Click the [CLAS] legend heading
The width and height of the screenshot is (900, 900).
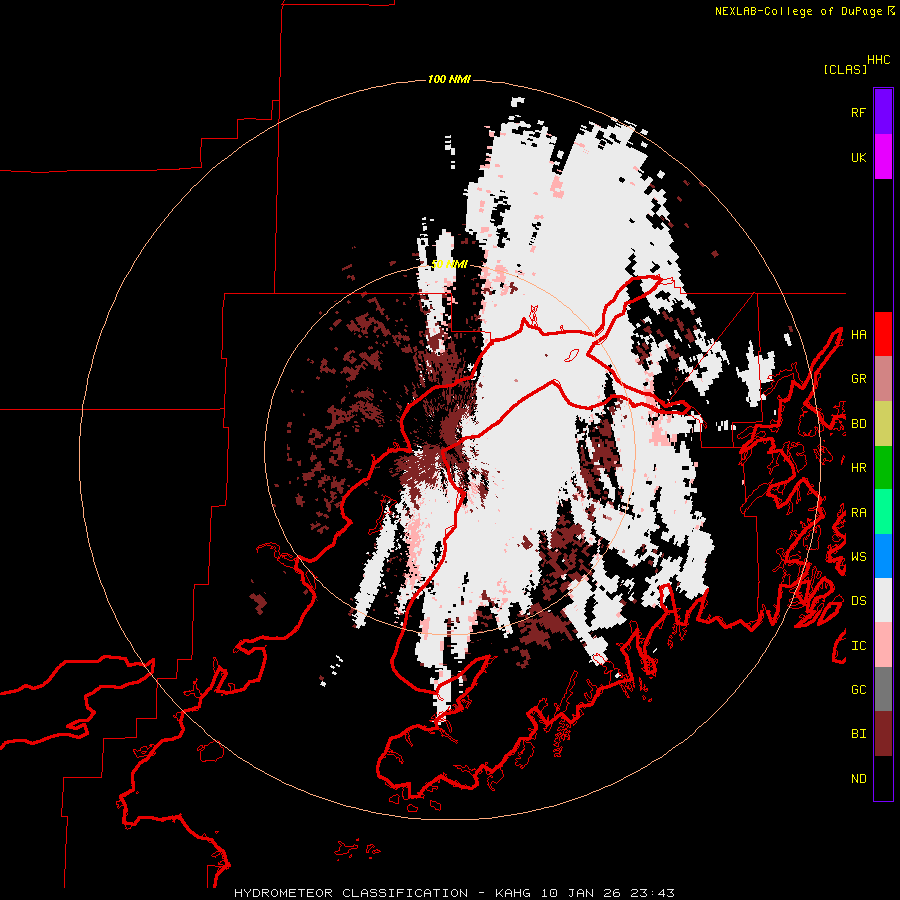point(845,69)
